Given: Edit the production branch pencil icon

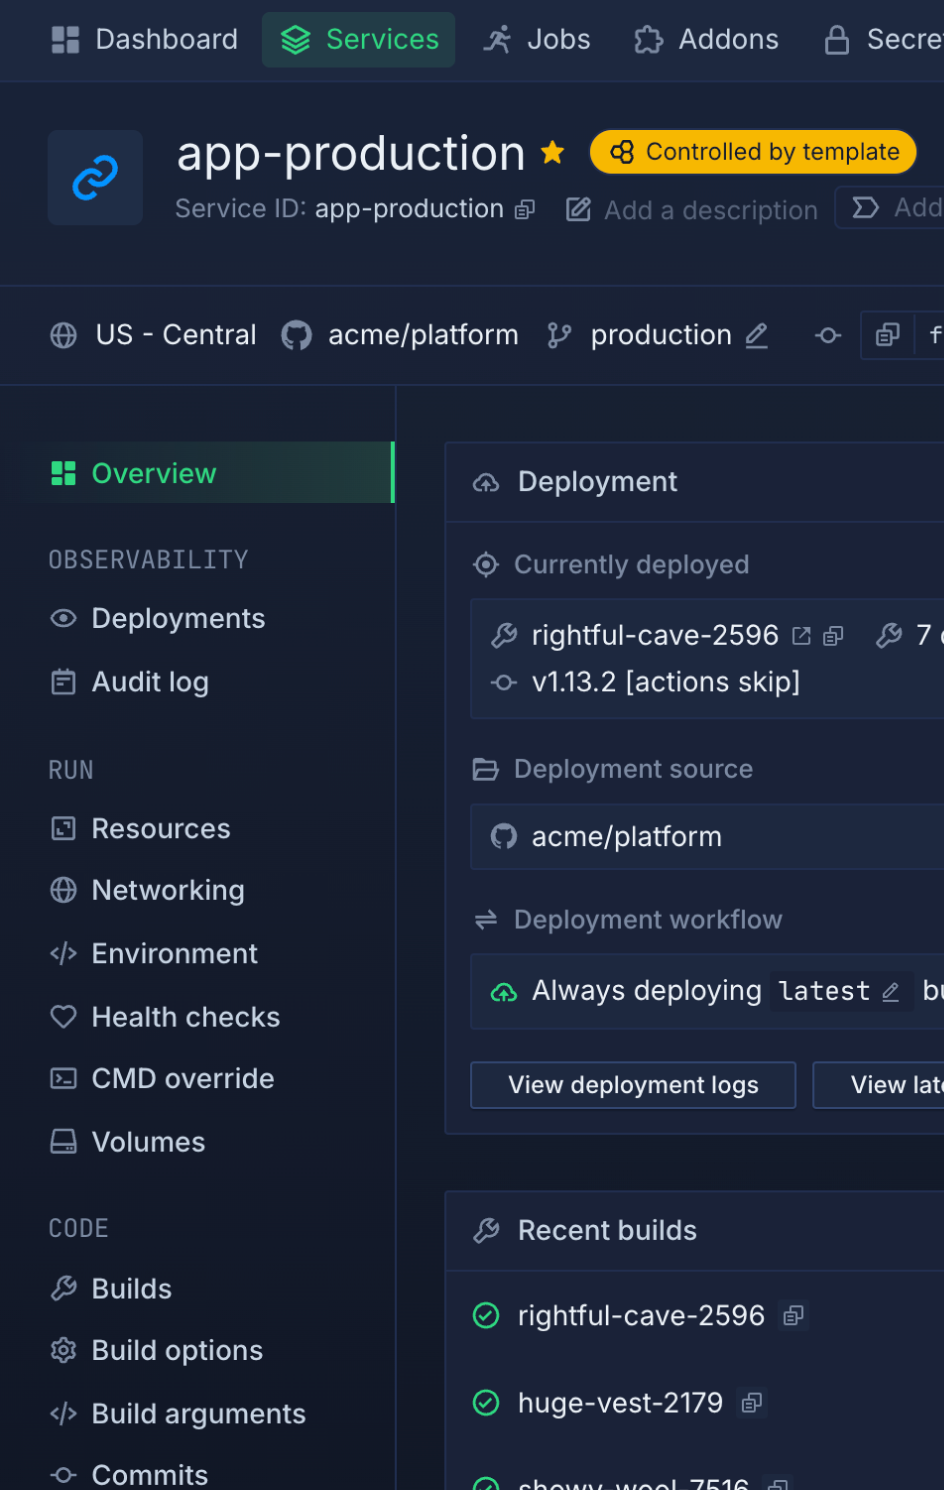Looking at the screenshot, I should pos(757,336).
